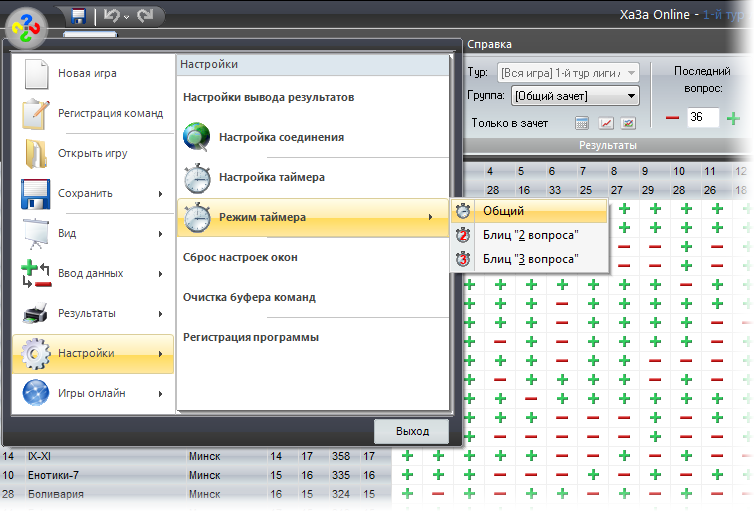755x512 pixels.
Task: Open the Тур dropdown list
Action: click(x=568, y=73)
